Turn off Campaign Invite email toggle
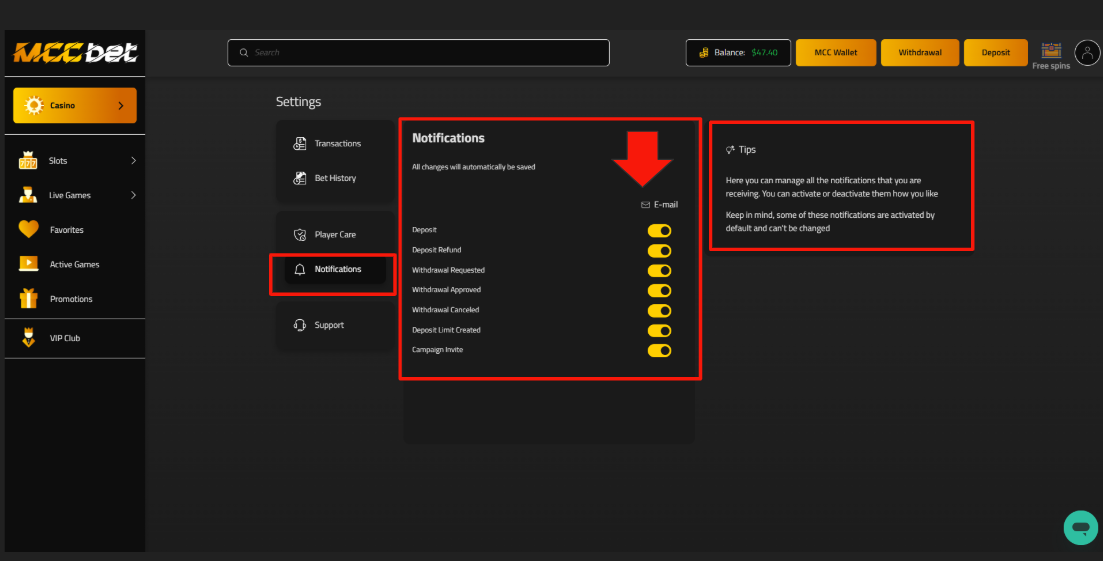This screenshot has height=561, width=1103. [659, 351]
